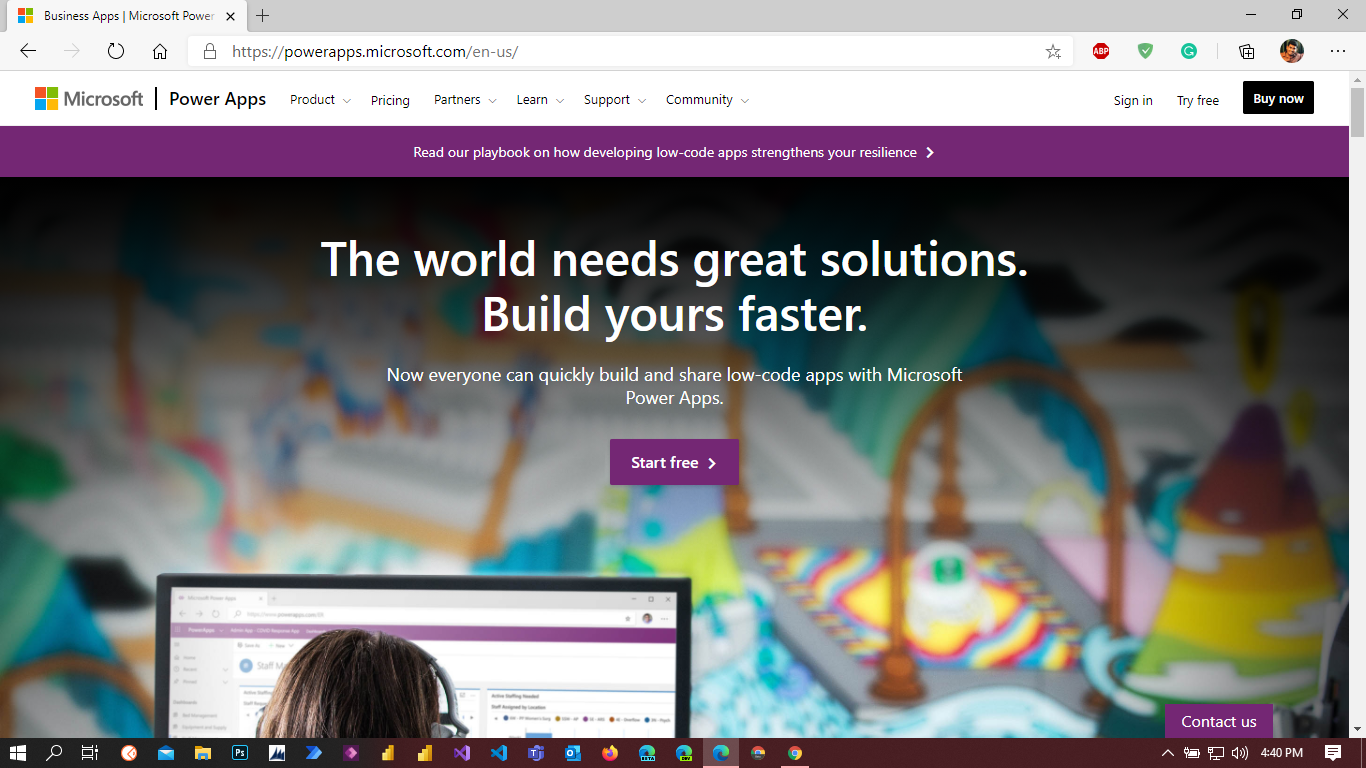Click the Adblock Plus extension icon
The height and width of the screenshot is (768, 1366).
(1101, 51)
